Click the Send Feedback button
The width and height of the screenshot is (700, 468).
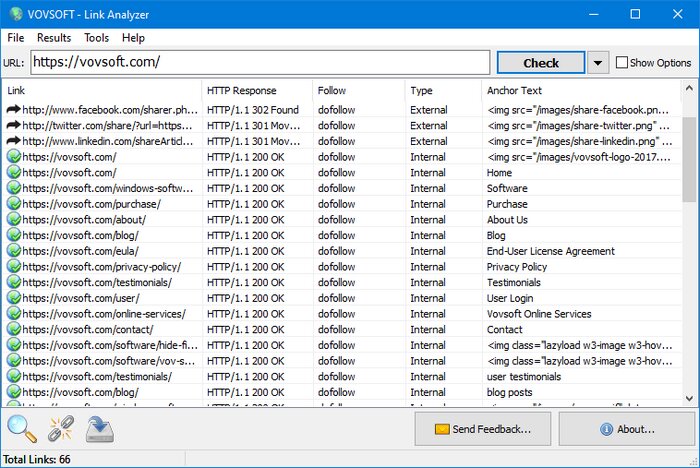483,429
